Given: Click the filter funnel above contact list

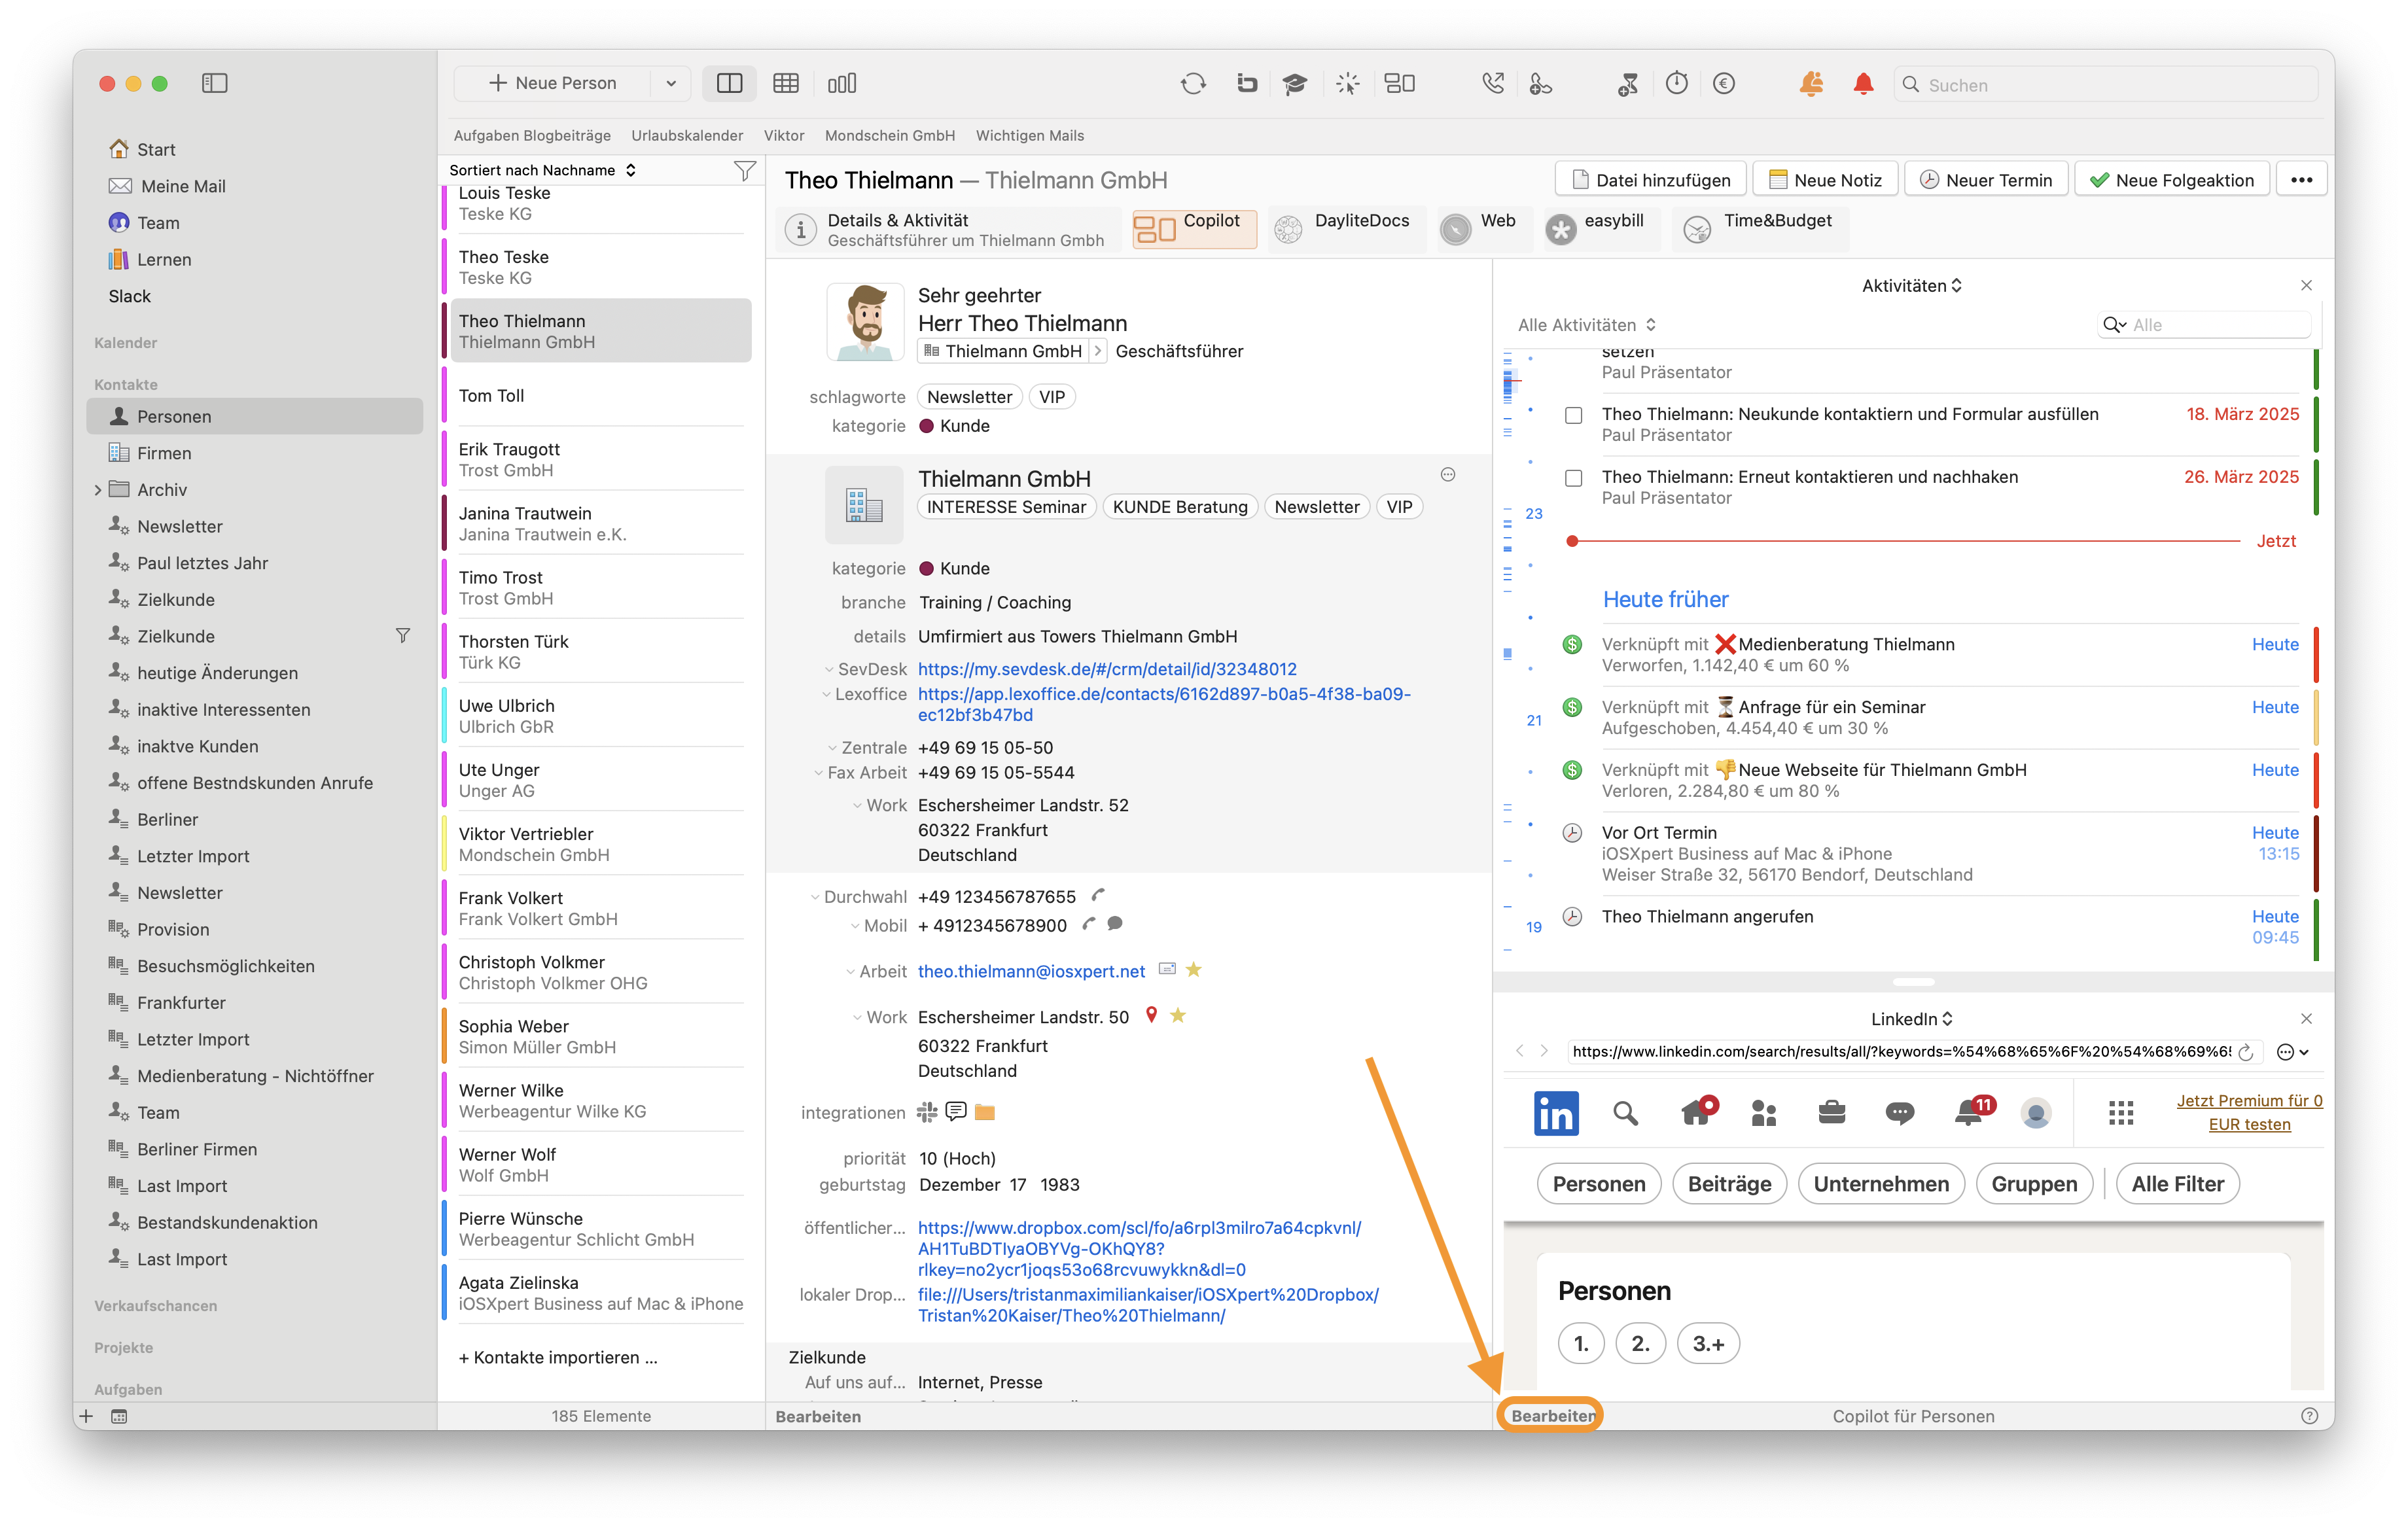Looking at the screenshot, I should [x=744, y=171].
